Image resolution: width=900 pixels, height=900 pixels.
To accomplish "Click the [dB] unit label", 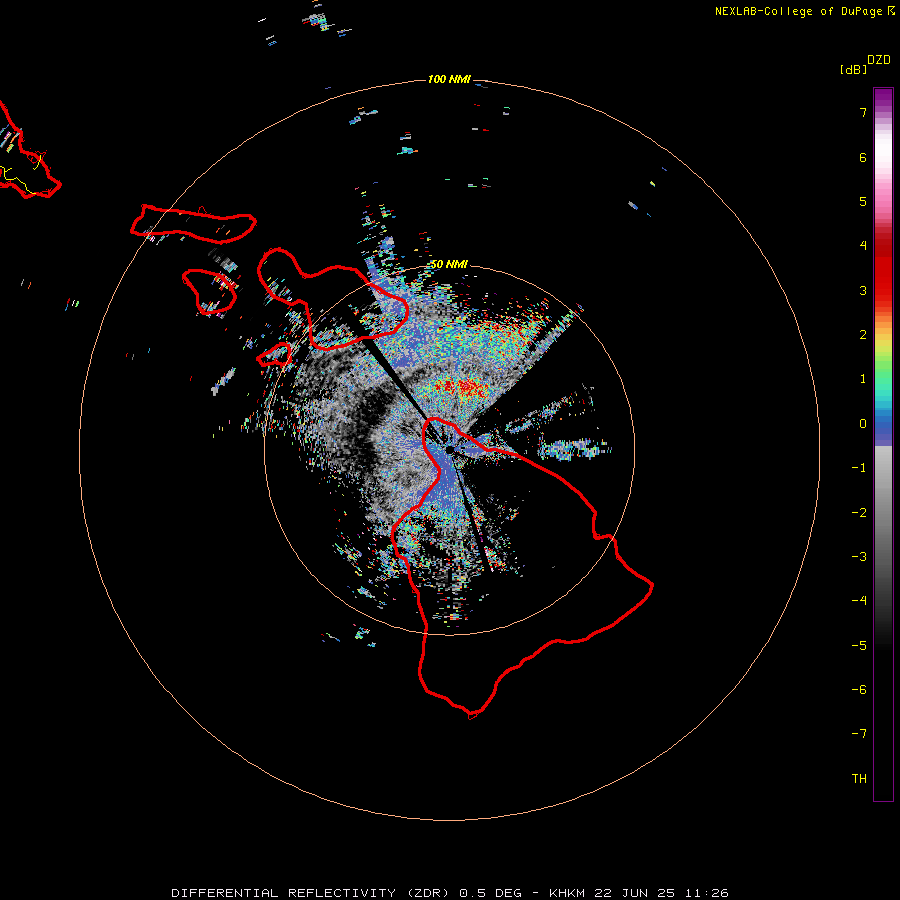I will pyautogui.click(x=853, y=69).
